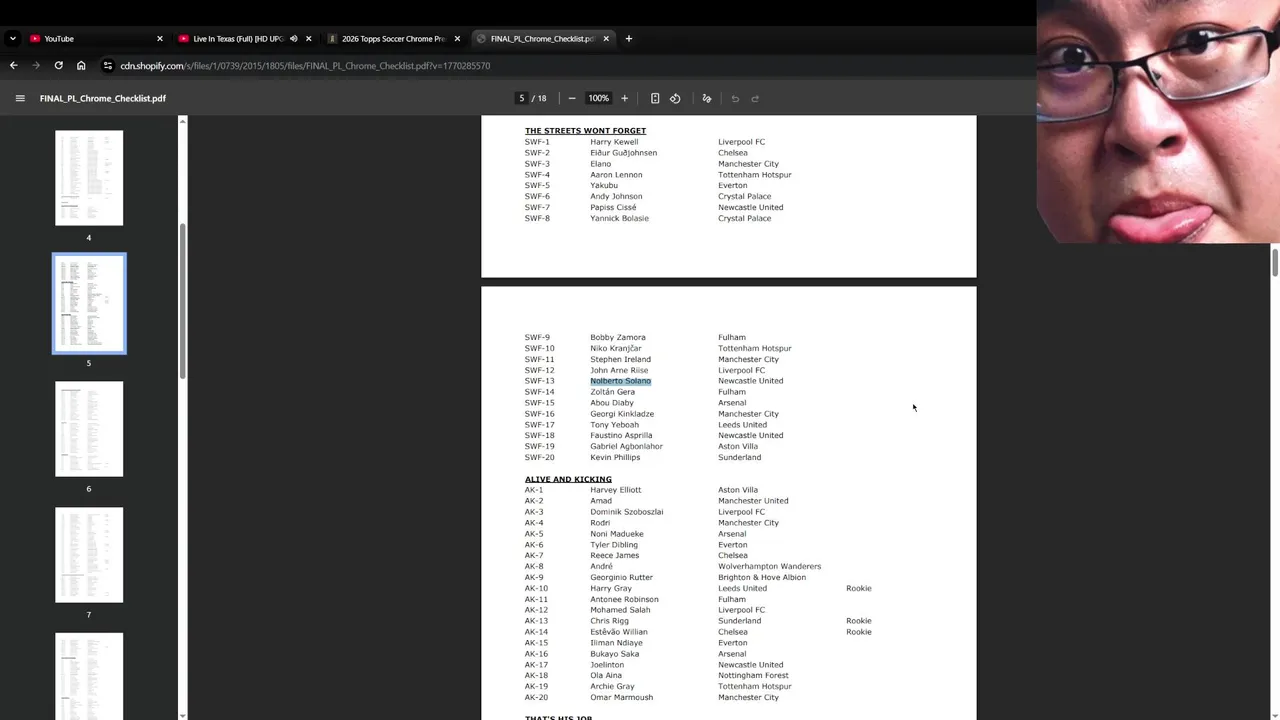Click Faustino Asprilla player name
Viewport: 1280px width, 720px height.
coord(621,435)
